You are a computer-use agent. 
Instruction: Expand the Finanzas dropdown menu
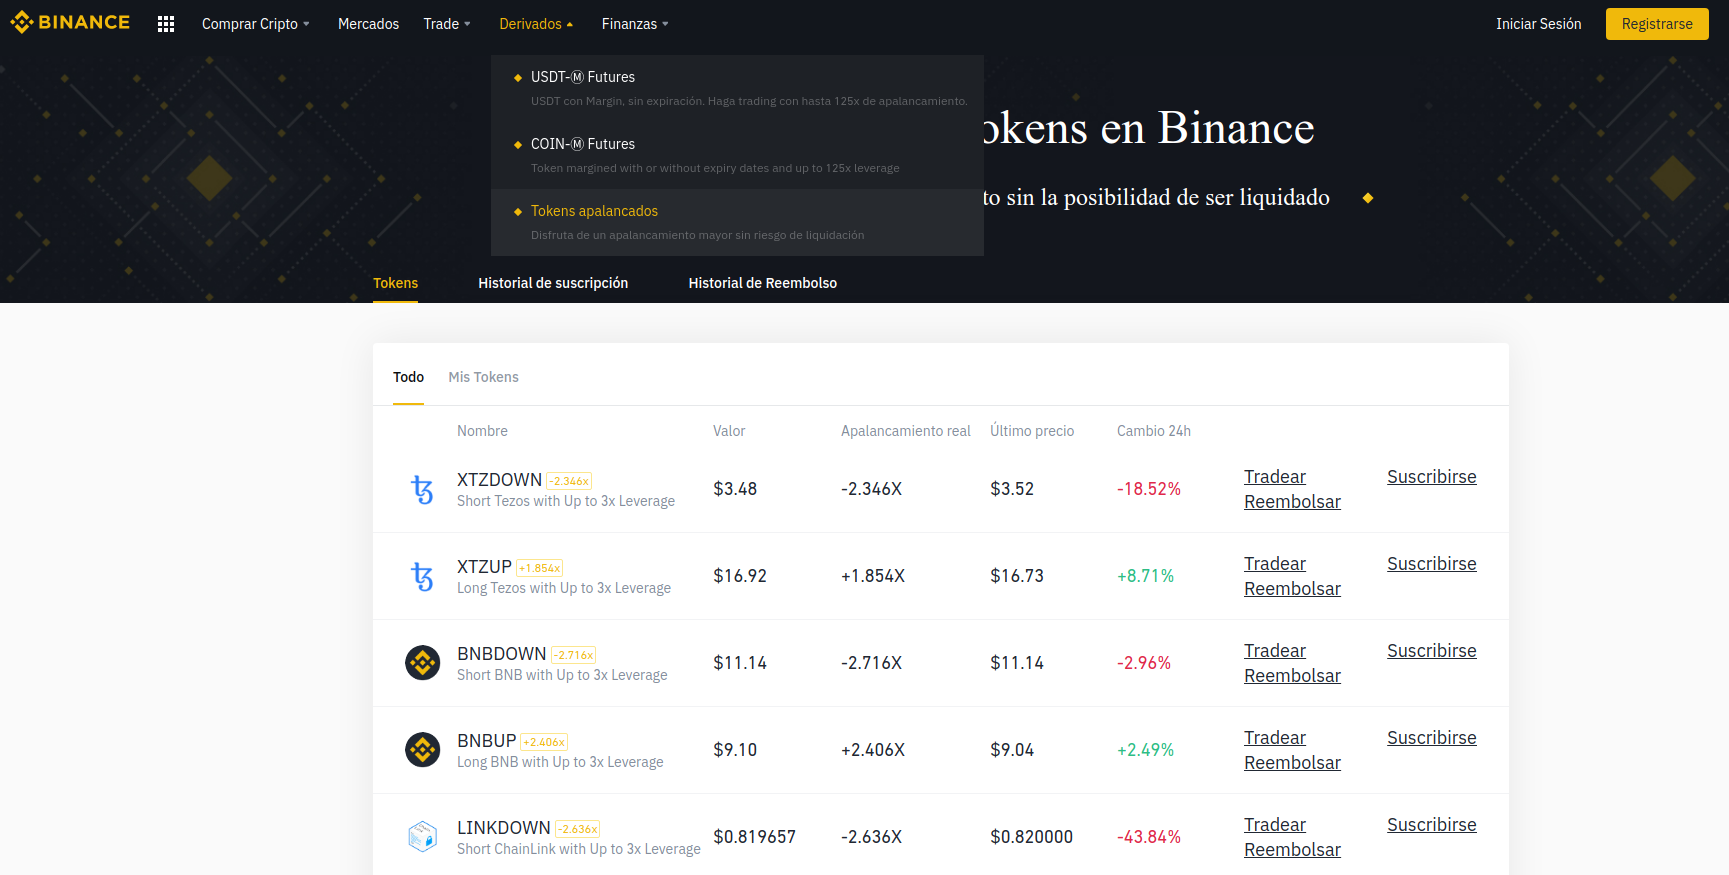[635, 24]
